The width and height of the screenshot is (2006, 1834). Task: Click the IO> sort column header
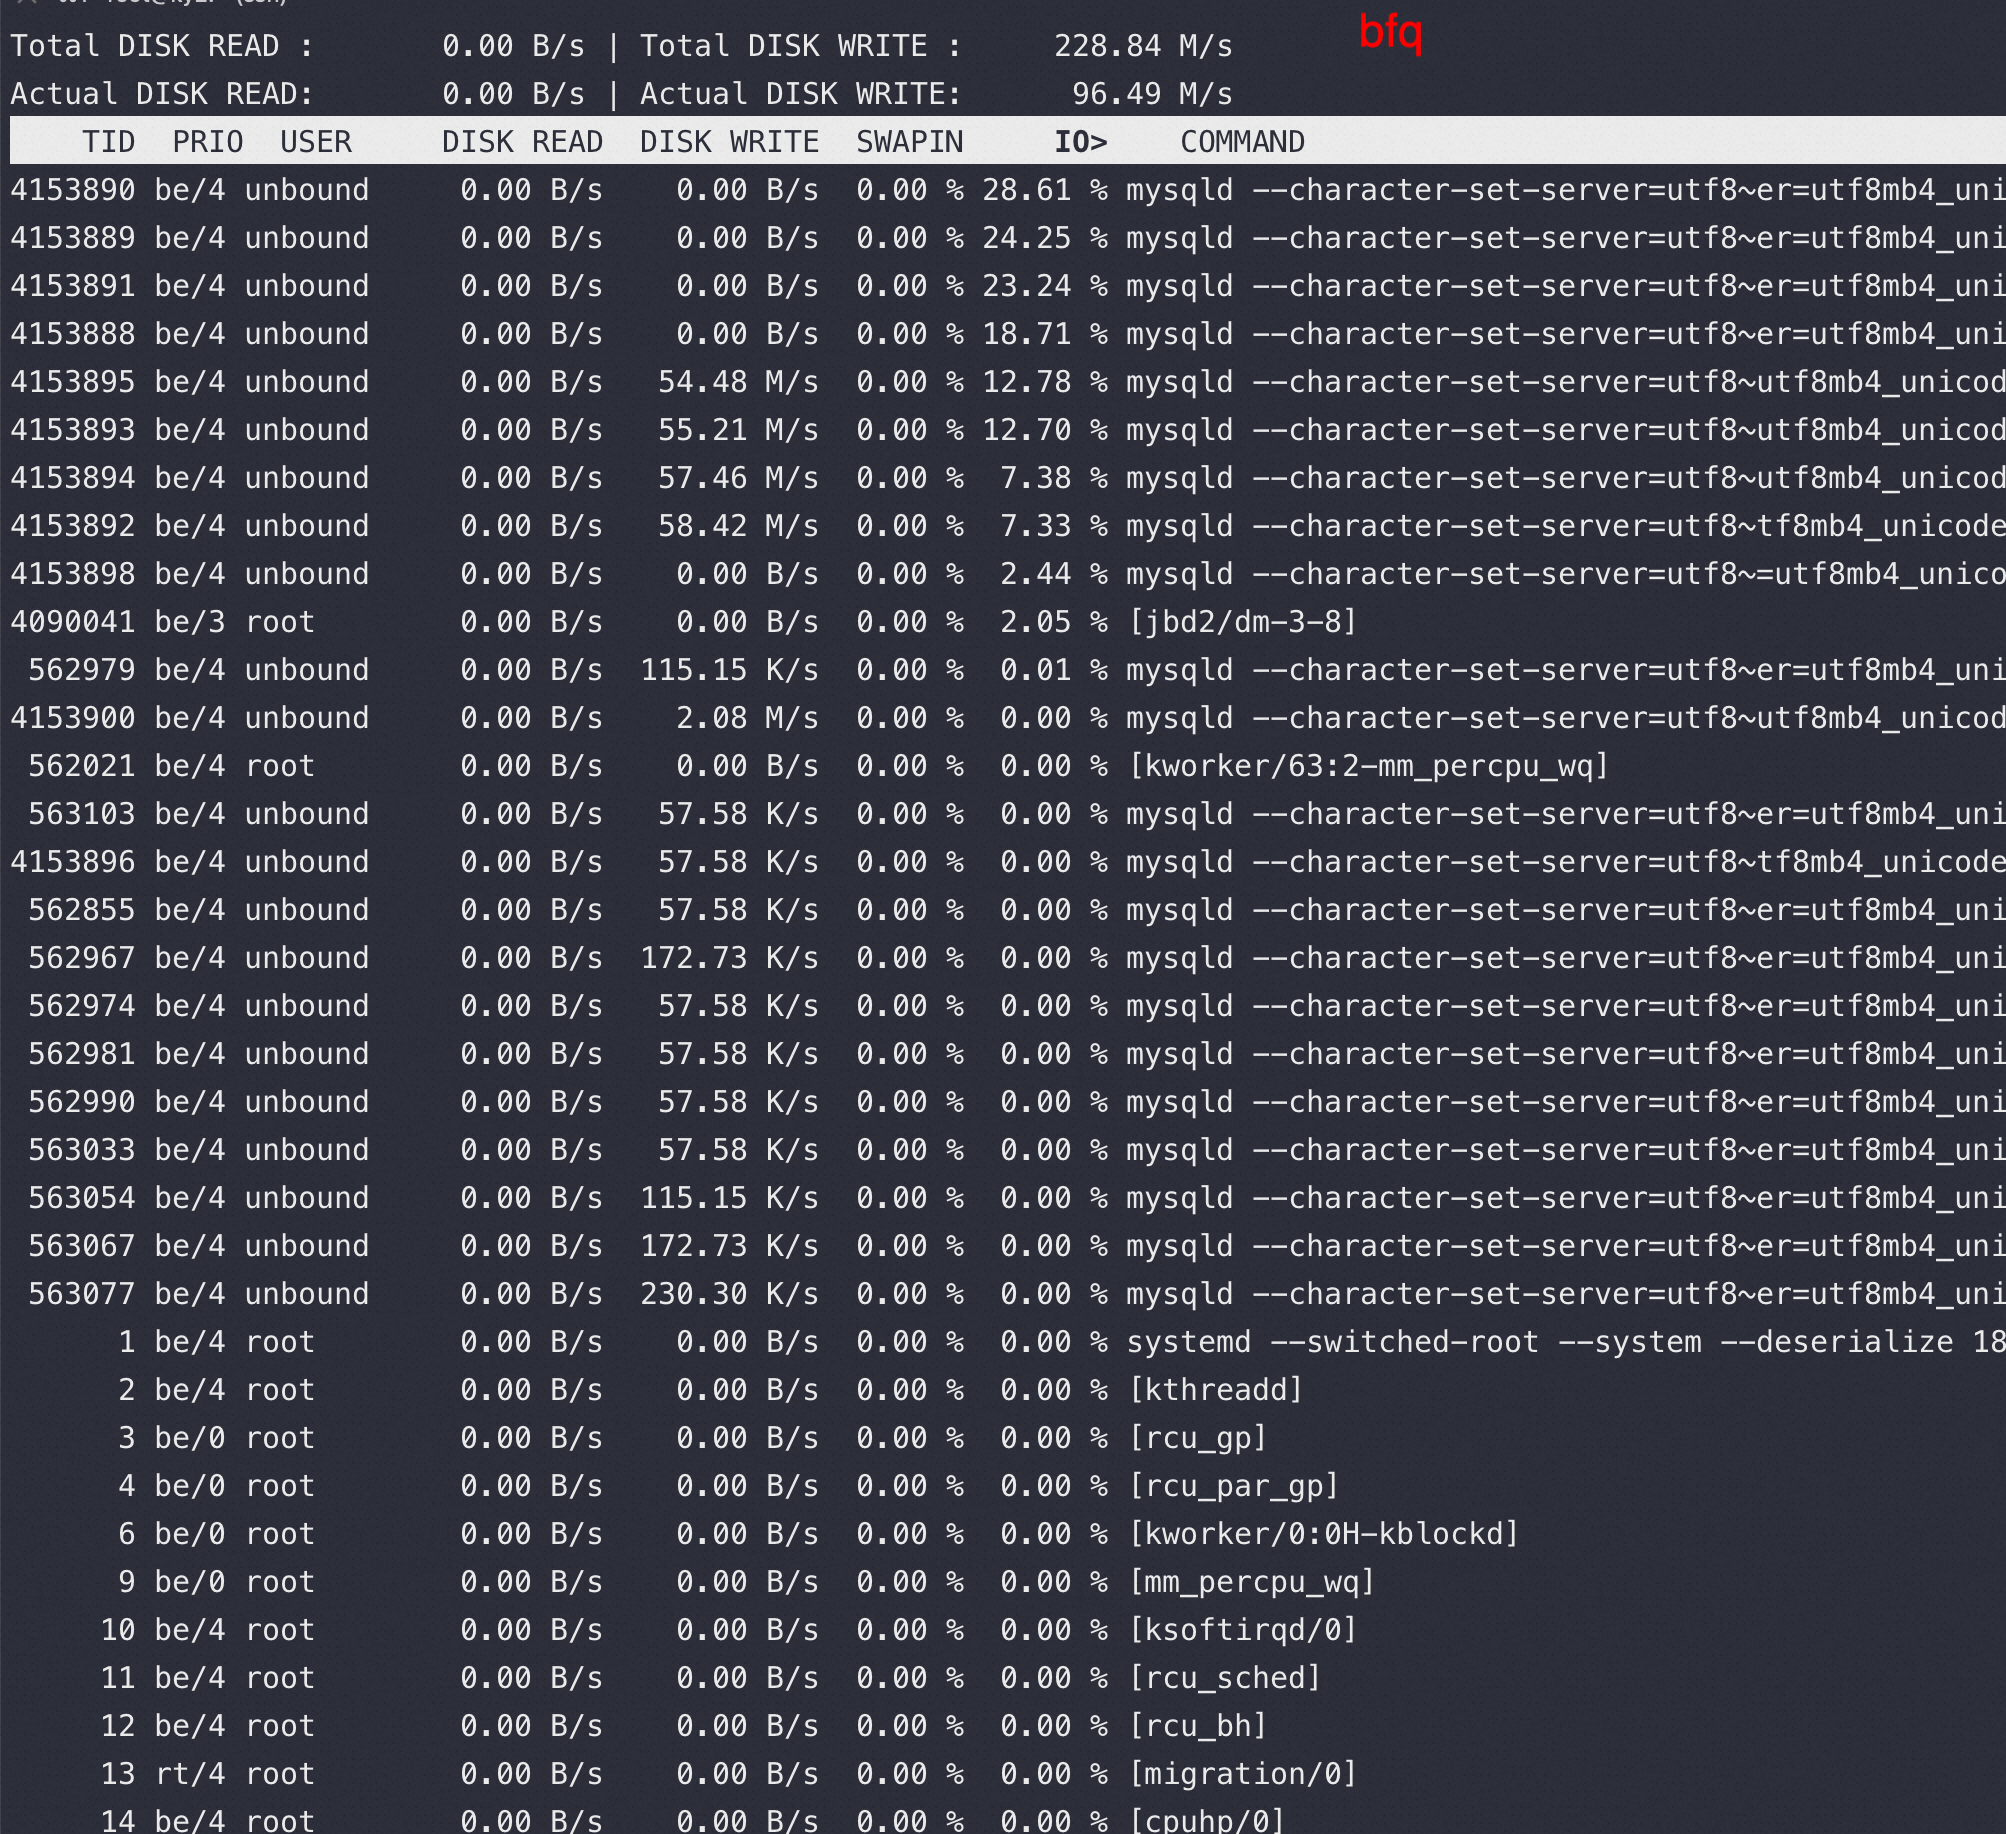click(1081, 142)
